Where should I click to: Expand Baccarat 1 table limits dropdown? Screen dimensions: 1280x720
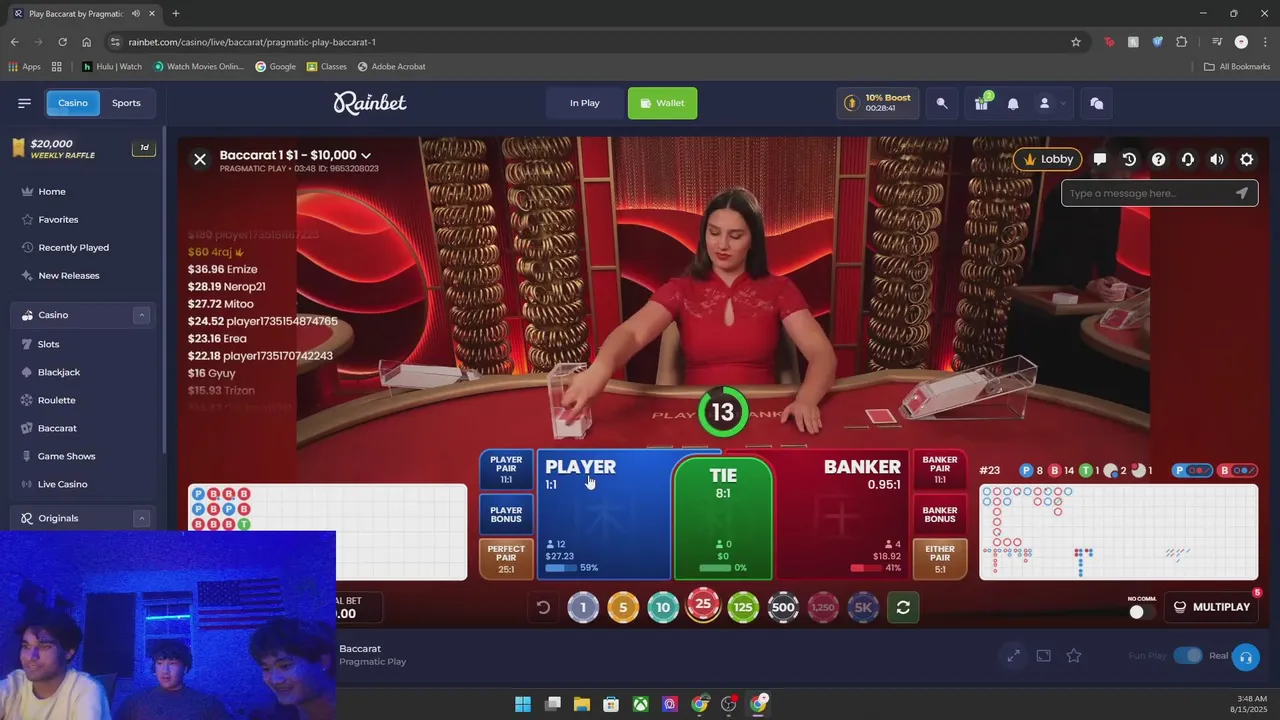coord(366,155)
